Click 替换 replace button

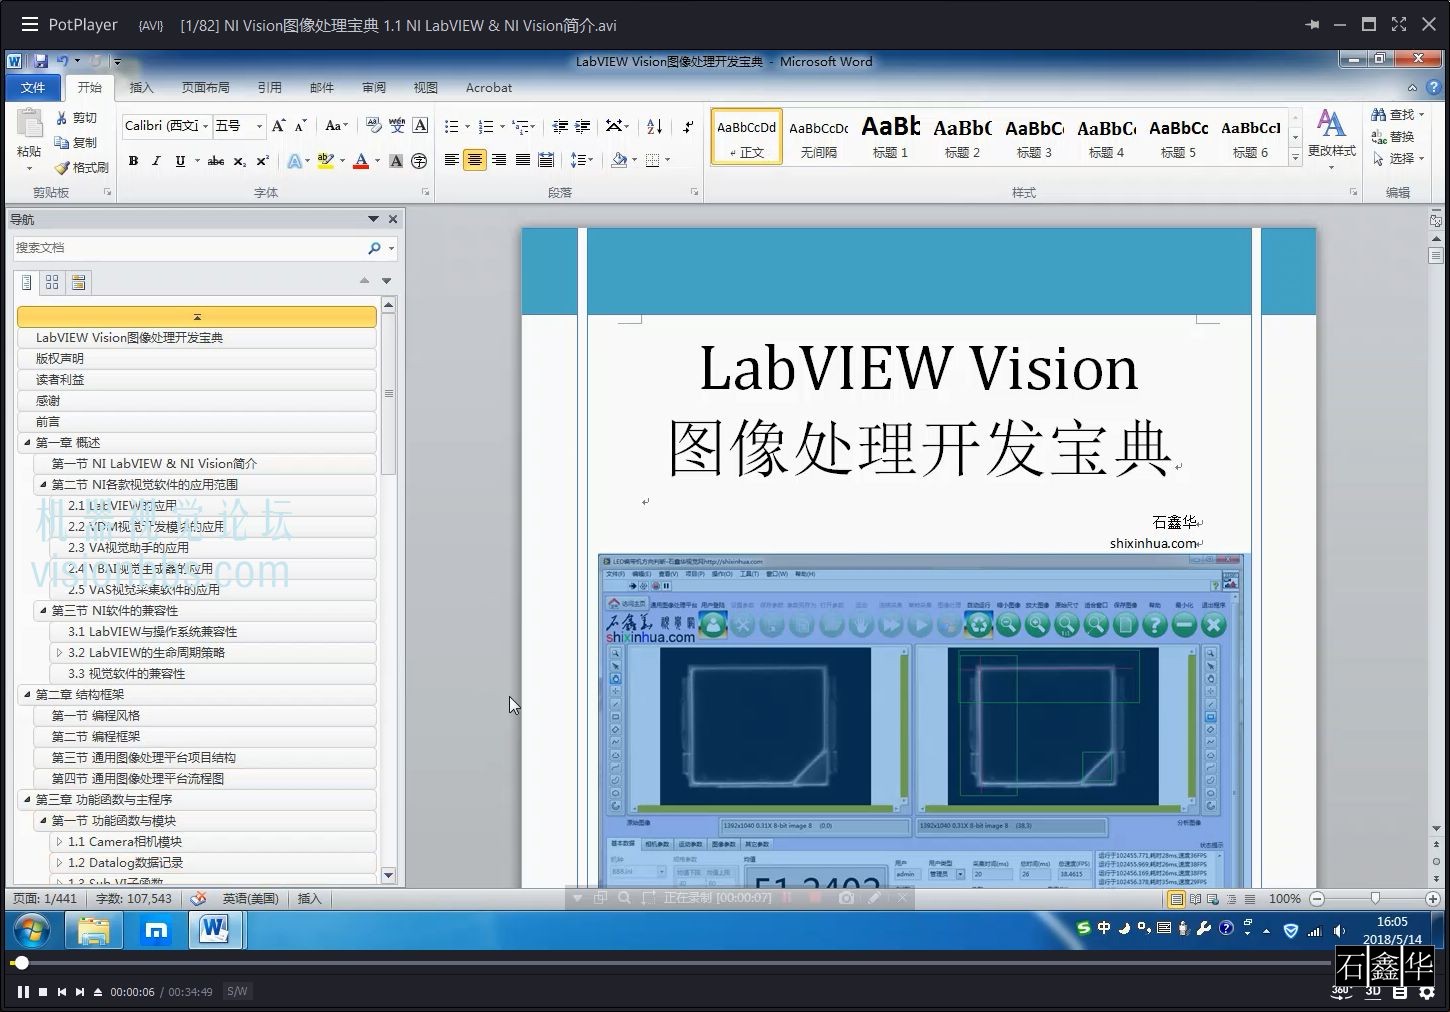(x=1393, y=137)
